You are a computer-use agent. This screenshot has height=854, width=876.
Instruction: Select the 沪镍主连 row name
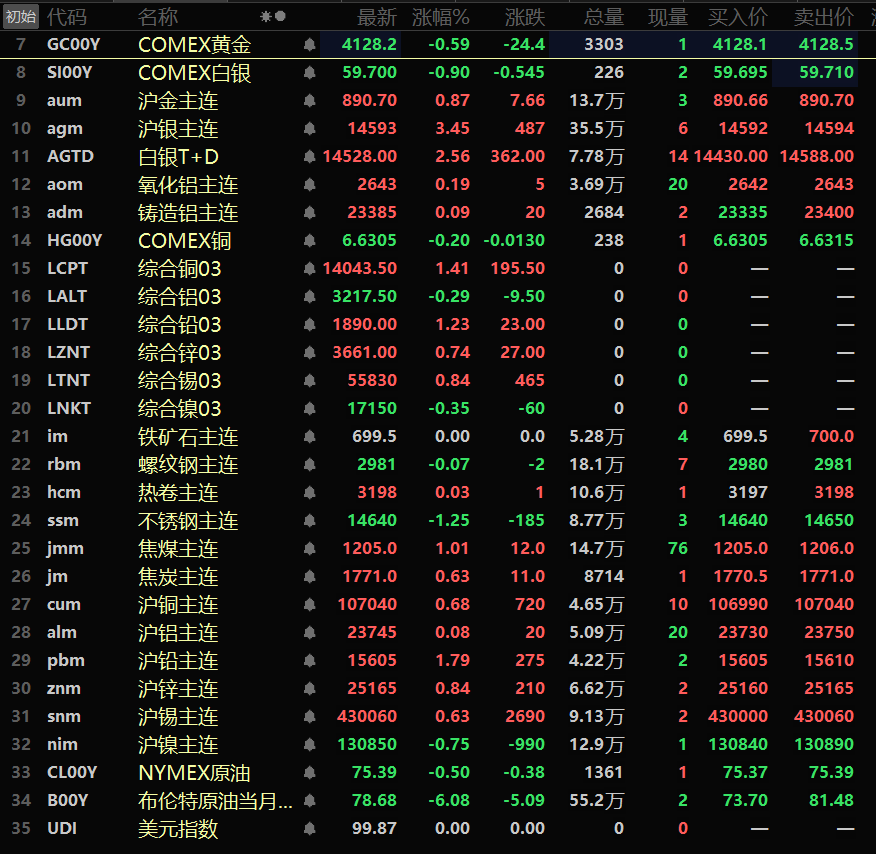[x=178, y=745]
